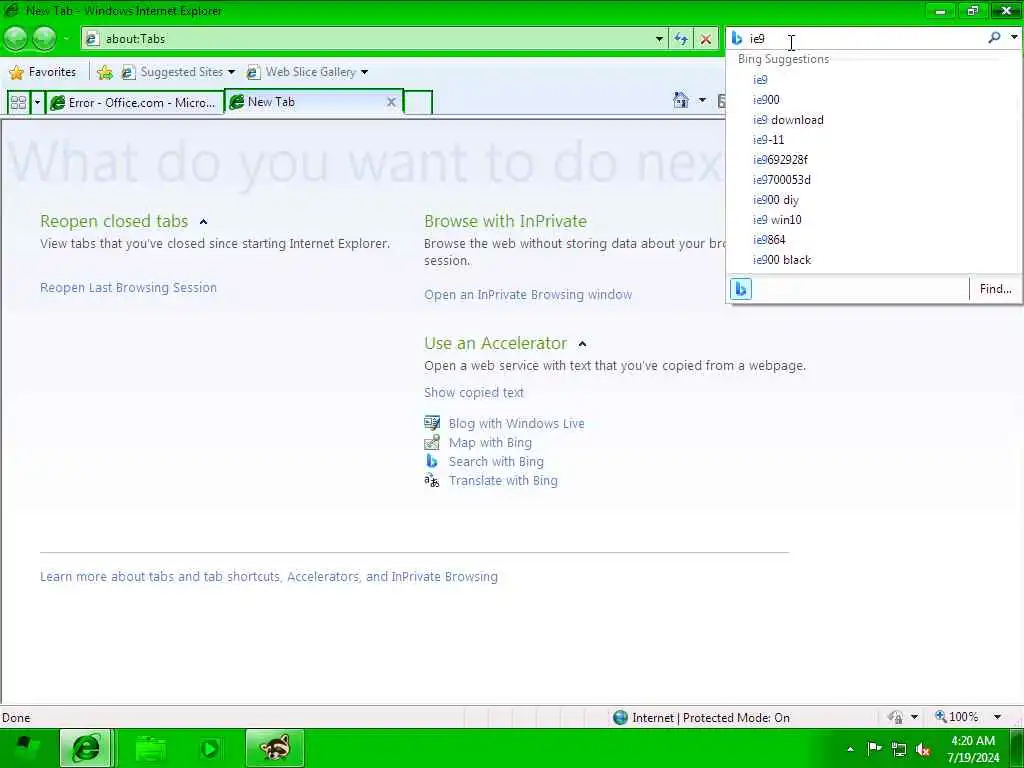Open the Favorites center

click(x=43, y=72)
